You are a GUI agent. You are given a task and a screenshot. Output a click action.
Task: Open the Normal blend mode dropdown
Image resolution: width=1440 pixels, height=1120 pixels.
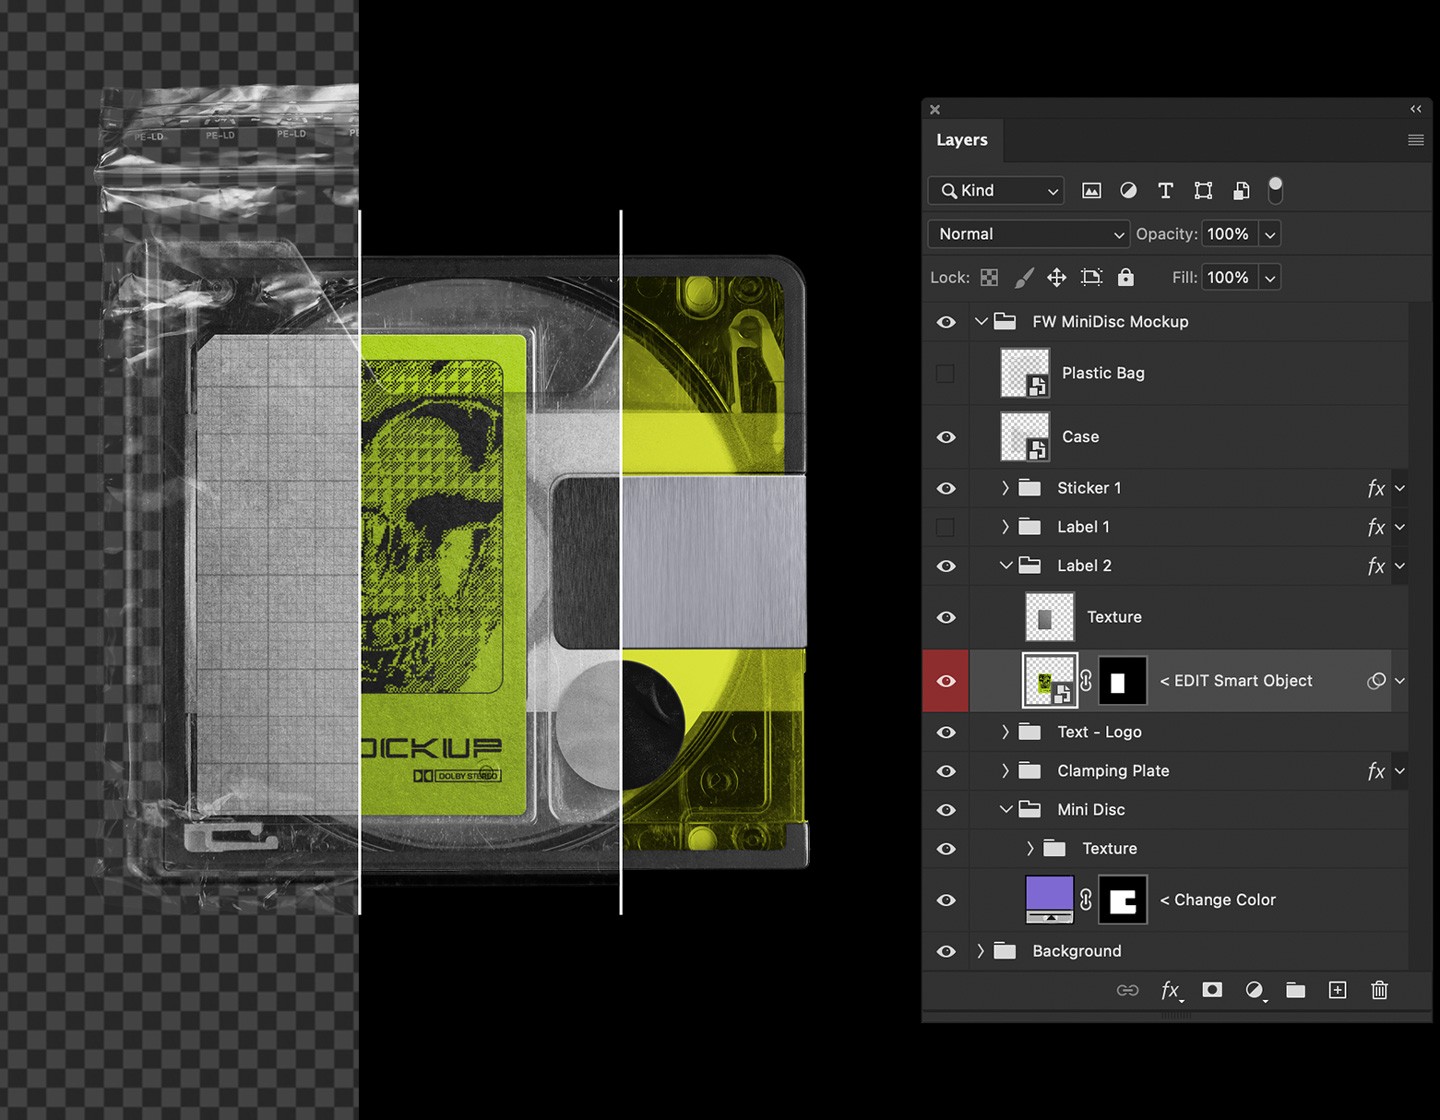point(1027,233)
